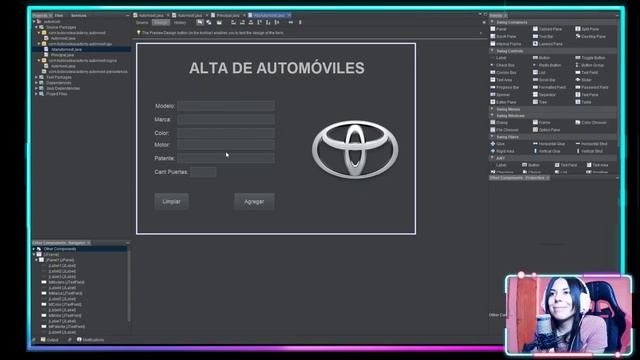Image resolution: width=640 pixels, height=360 pixels.
Task: Expand the Project Files node
Action: 36,94
